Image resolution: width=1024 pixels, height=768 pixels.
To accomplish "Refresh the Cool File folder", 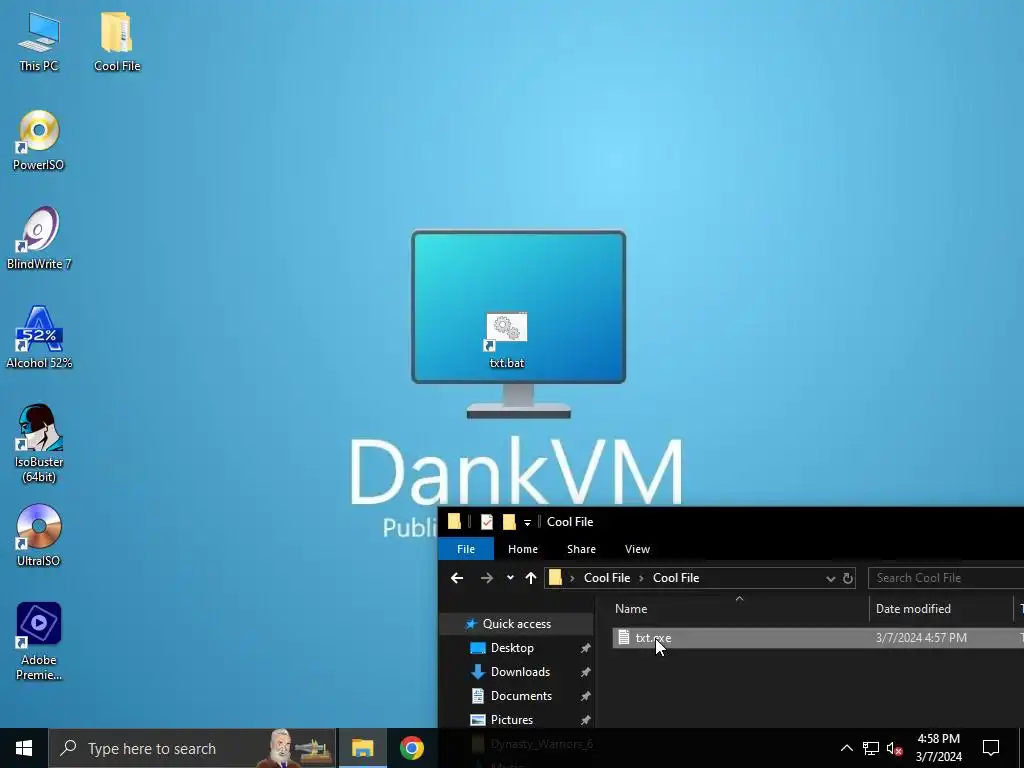I will 848,578.
